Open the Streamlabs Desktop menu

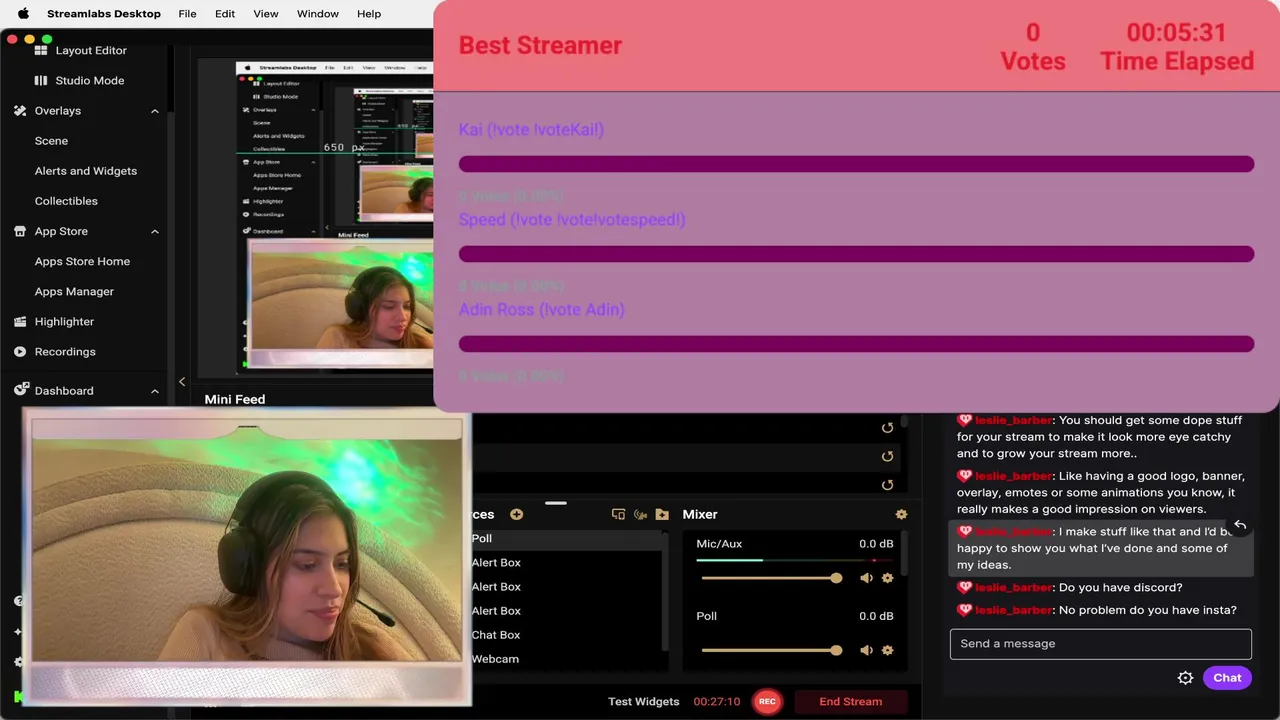click(x=104, y=14)
